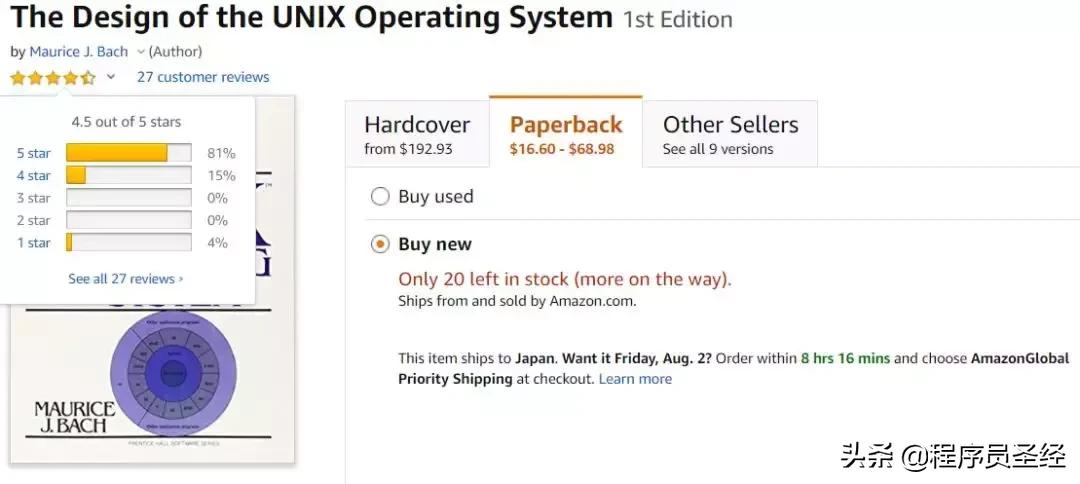Filter reviews by 4 star link
Screen dimensions: 1080x484
33,176
